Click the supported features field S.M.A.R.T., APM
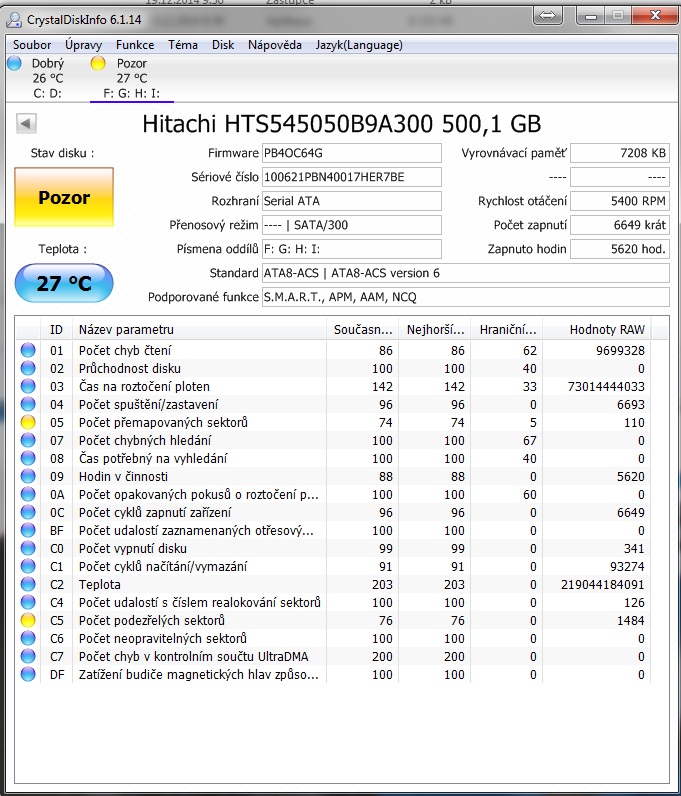Screen dimensions: 681x796 pyautogui.click(x=466, y=297)
